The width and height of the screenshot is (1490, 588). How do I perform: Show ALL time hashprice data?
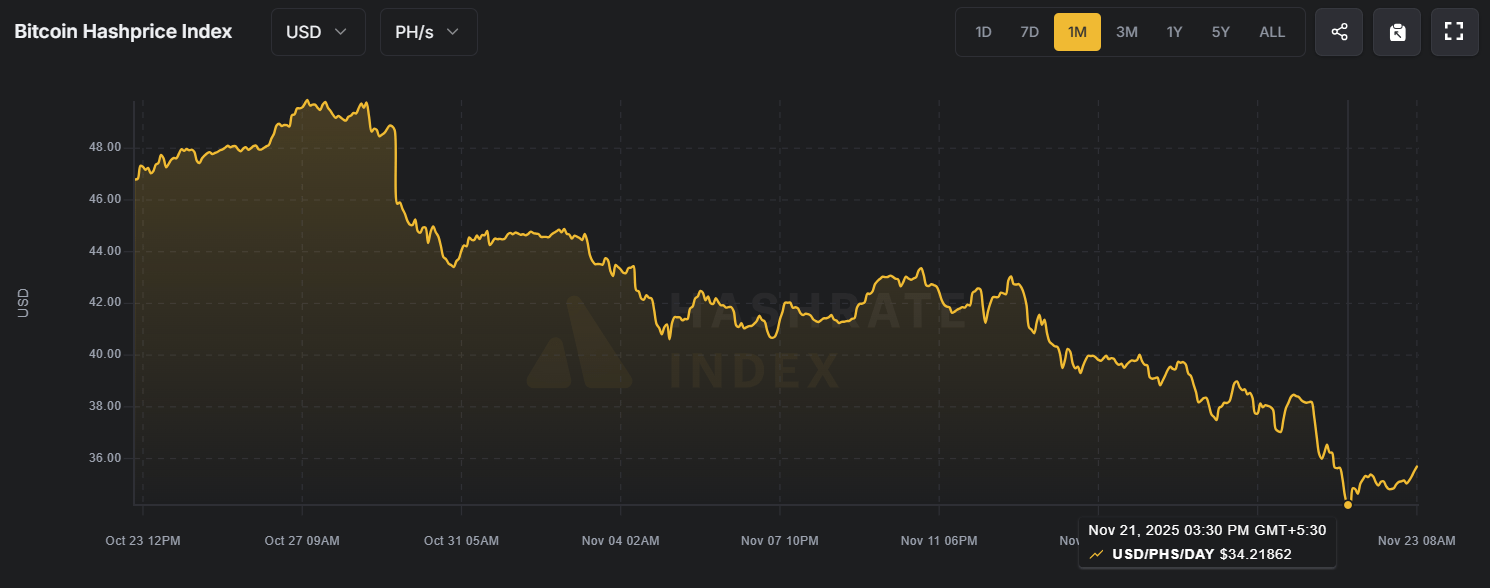(x=1272, y=32)
